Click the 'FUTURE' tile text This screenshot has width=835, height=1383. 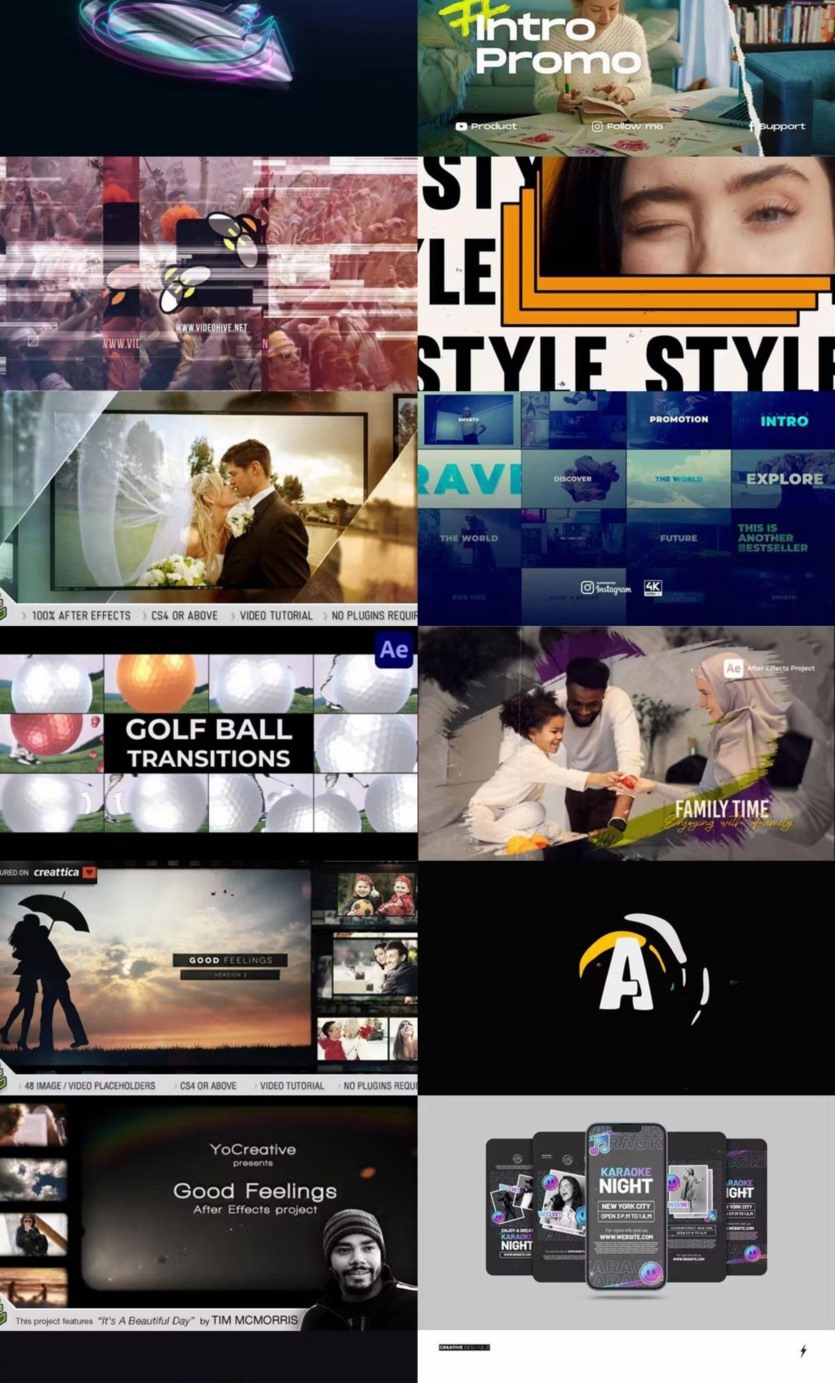click(678, 538)
